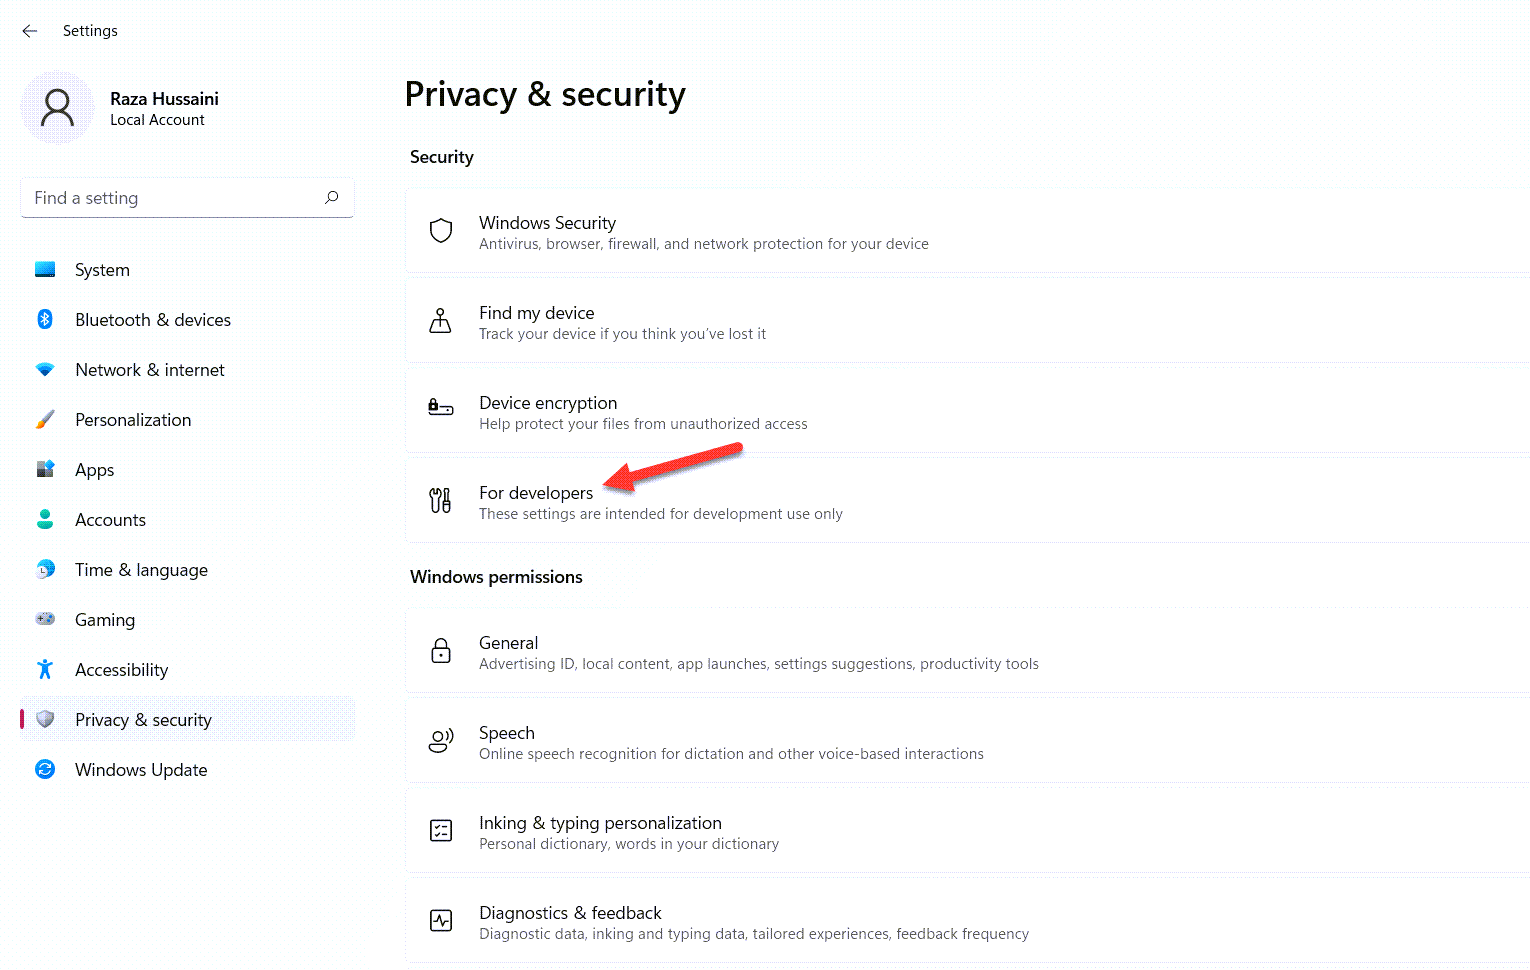
Task: Open Device encryption options
Action: 548,403
